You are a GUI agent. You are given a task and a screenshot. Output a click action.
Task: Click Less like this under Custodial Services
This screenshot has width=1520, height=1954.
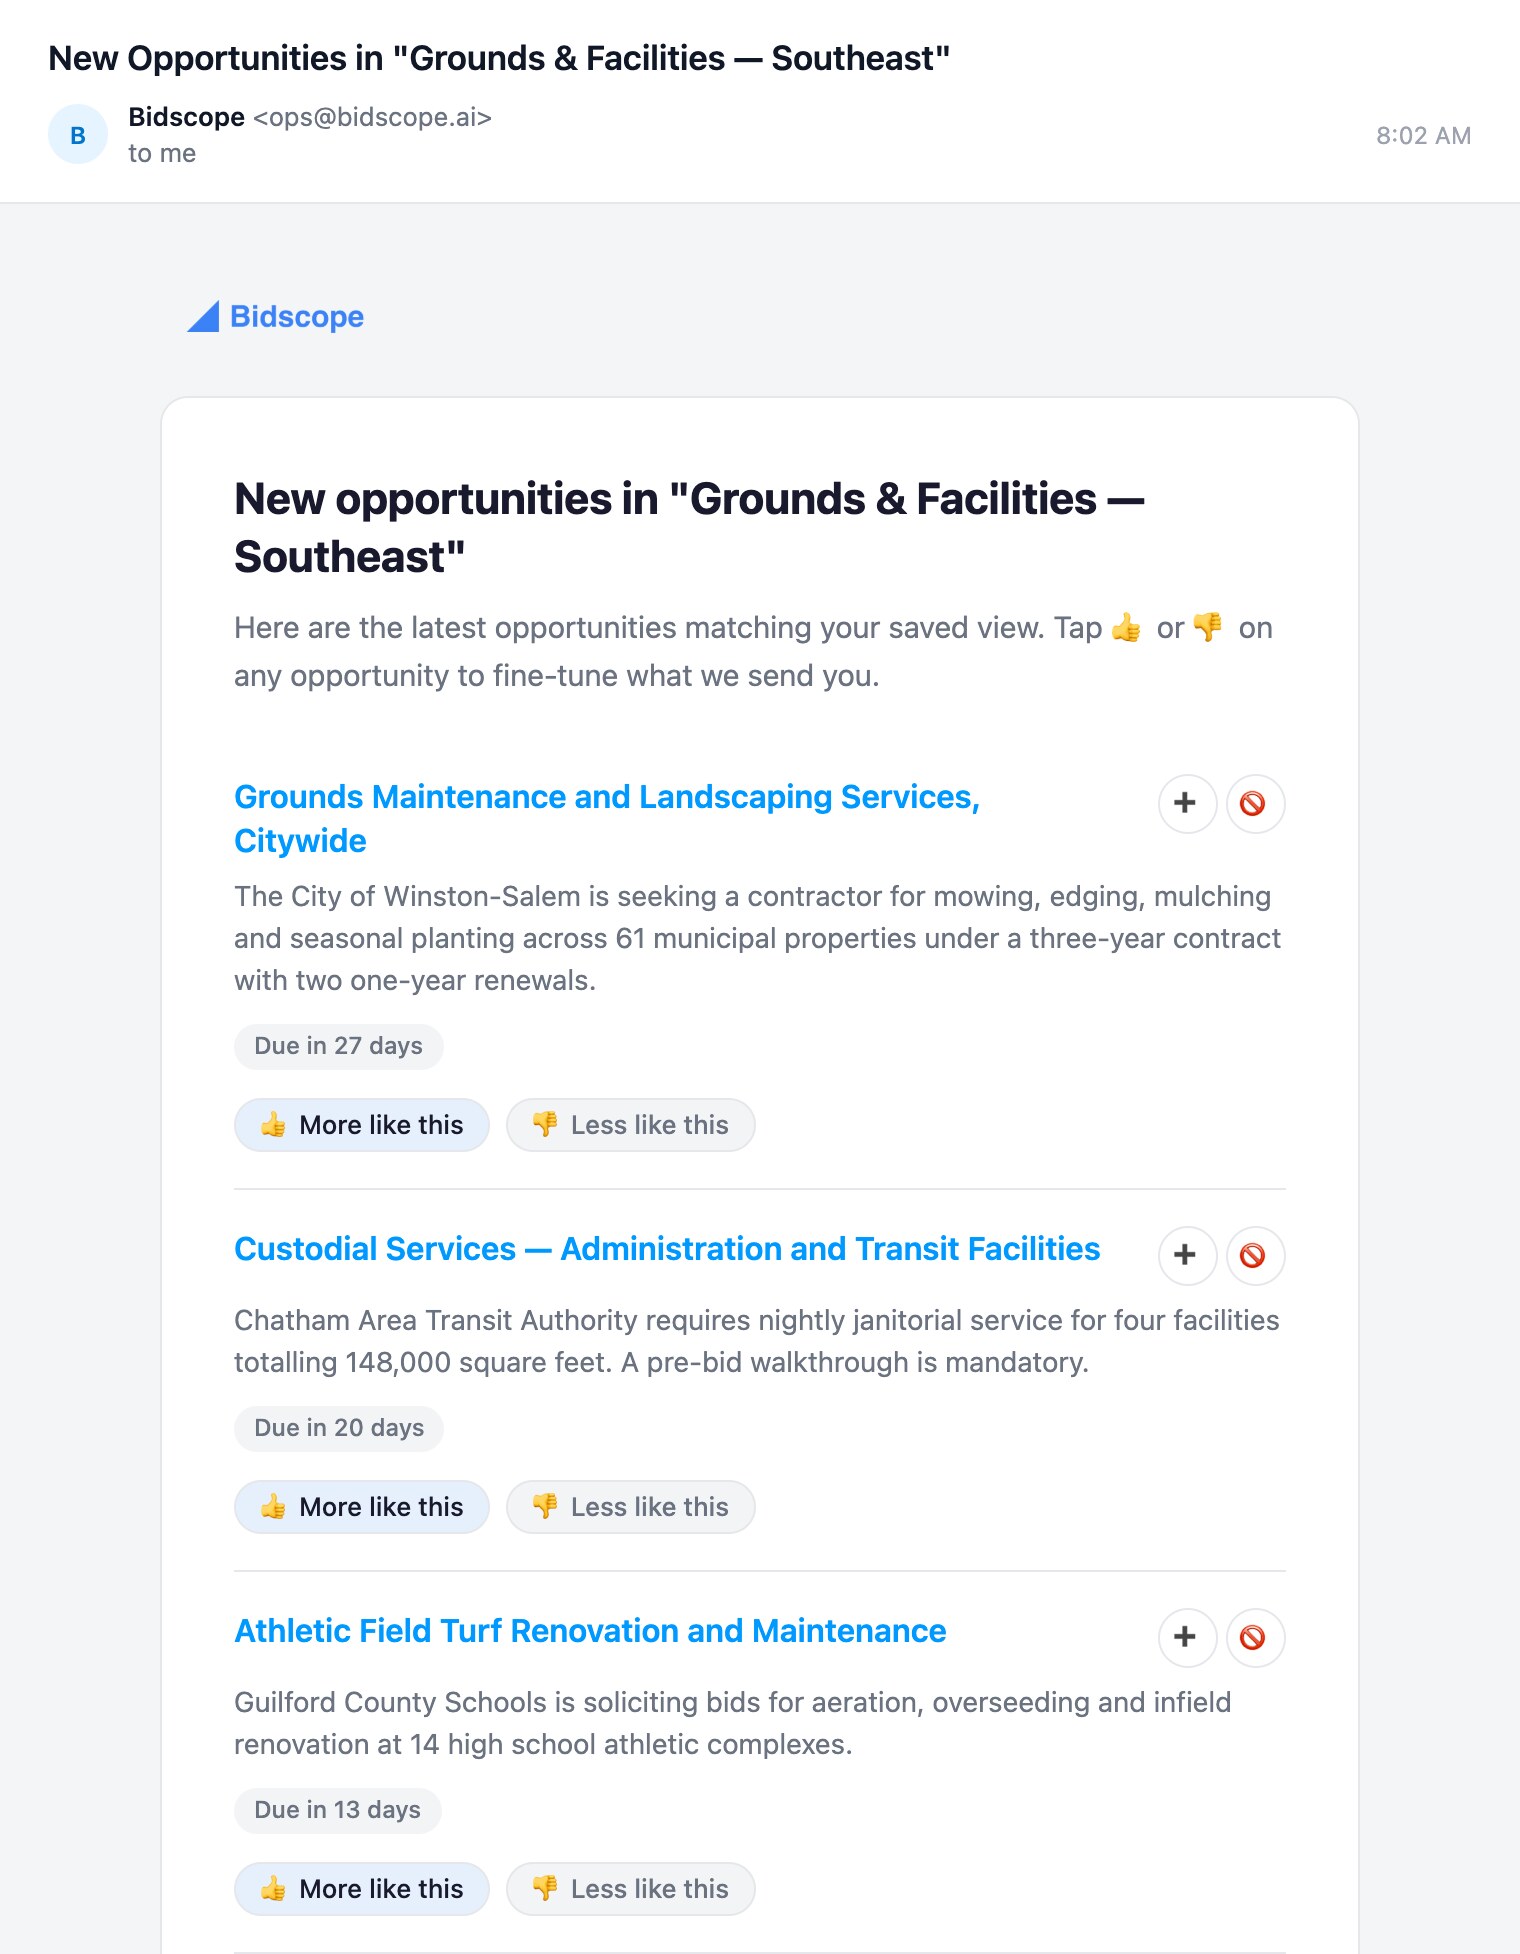point(631,1507)
